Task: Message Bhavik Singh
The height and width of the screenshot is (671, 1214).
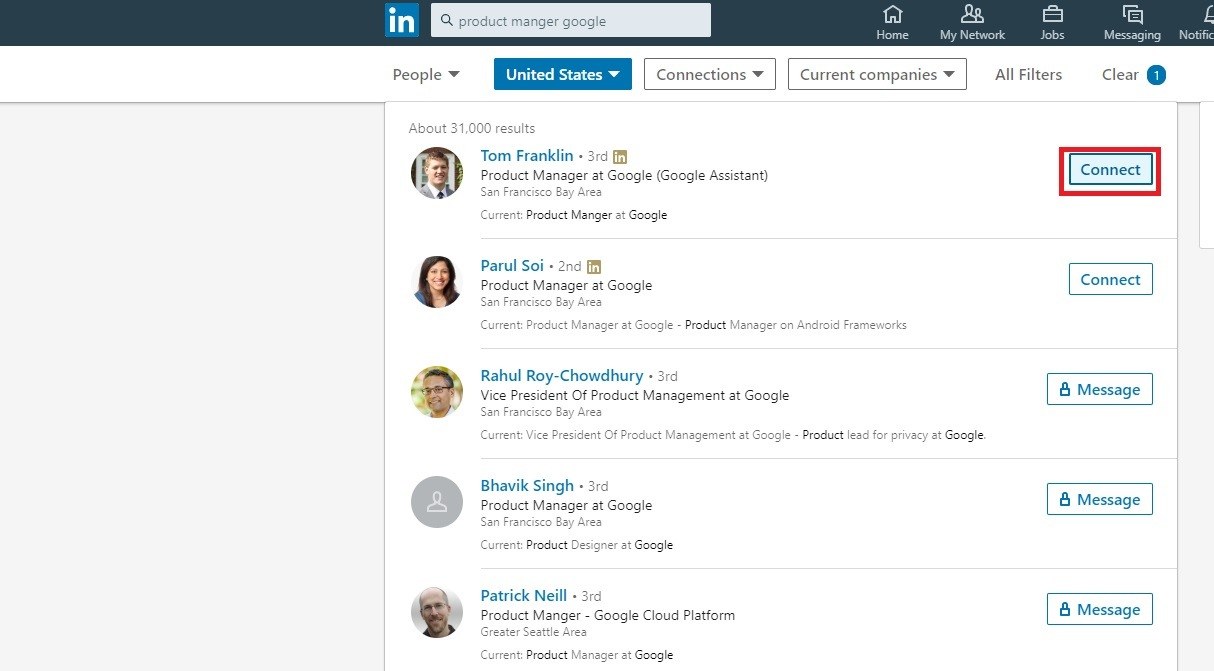Action: click(1099, 500)
